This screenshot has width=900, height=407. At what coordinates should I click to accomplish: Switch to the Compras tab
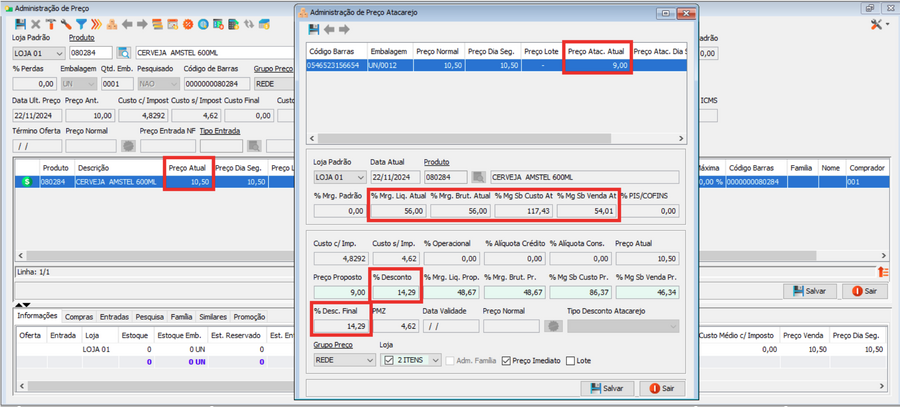pyautogui.click(x=79, y=316)
